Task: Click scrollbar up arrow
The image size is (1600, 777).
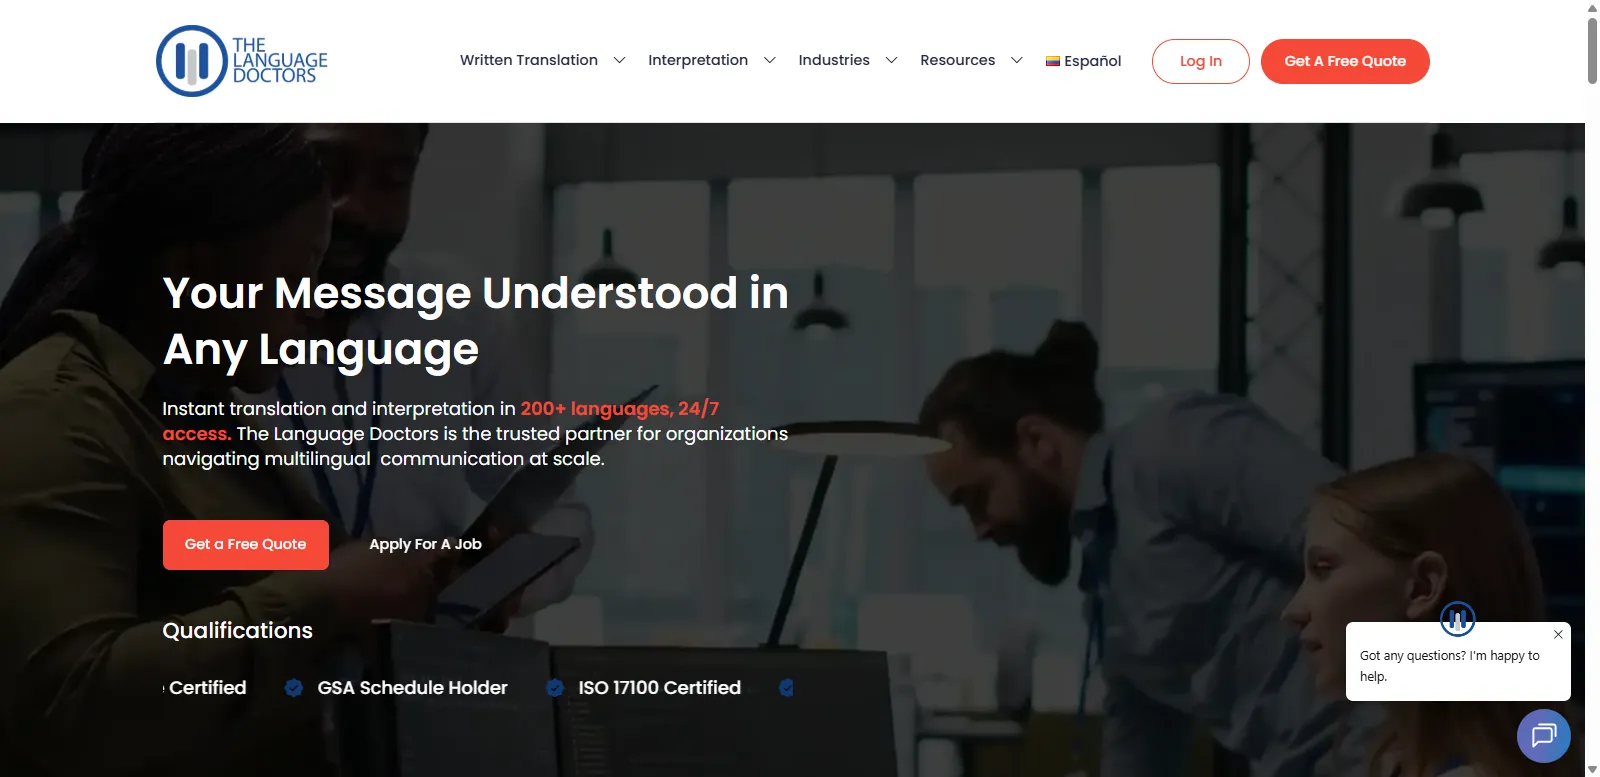Action: (1592, 7)
